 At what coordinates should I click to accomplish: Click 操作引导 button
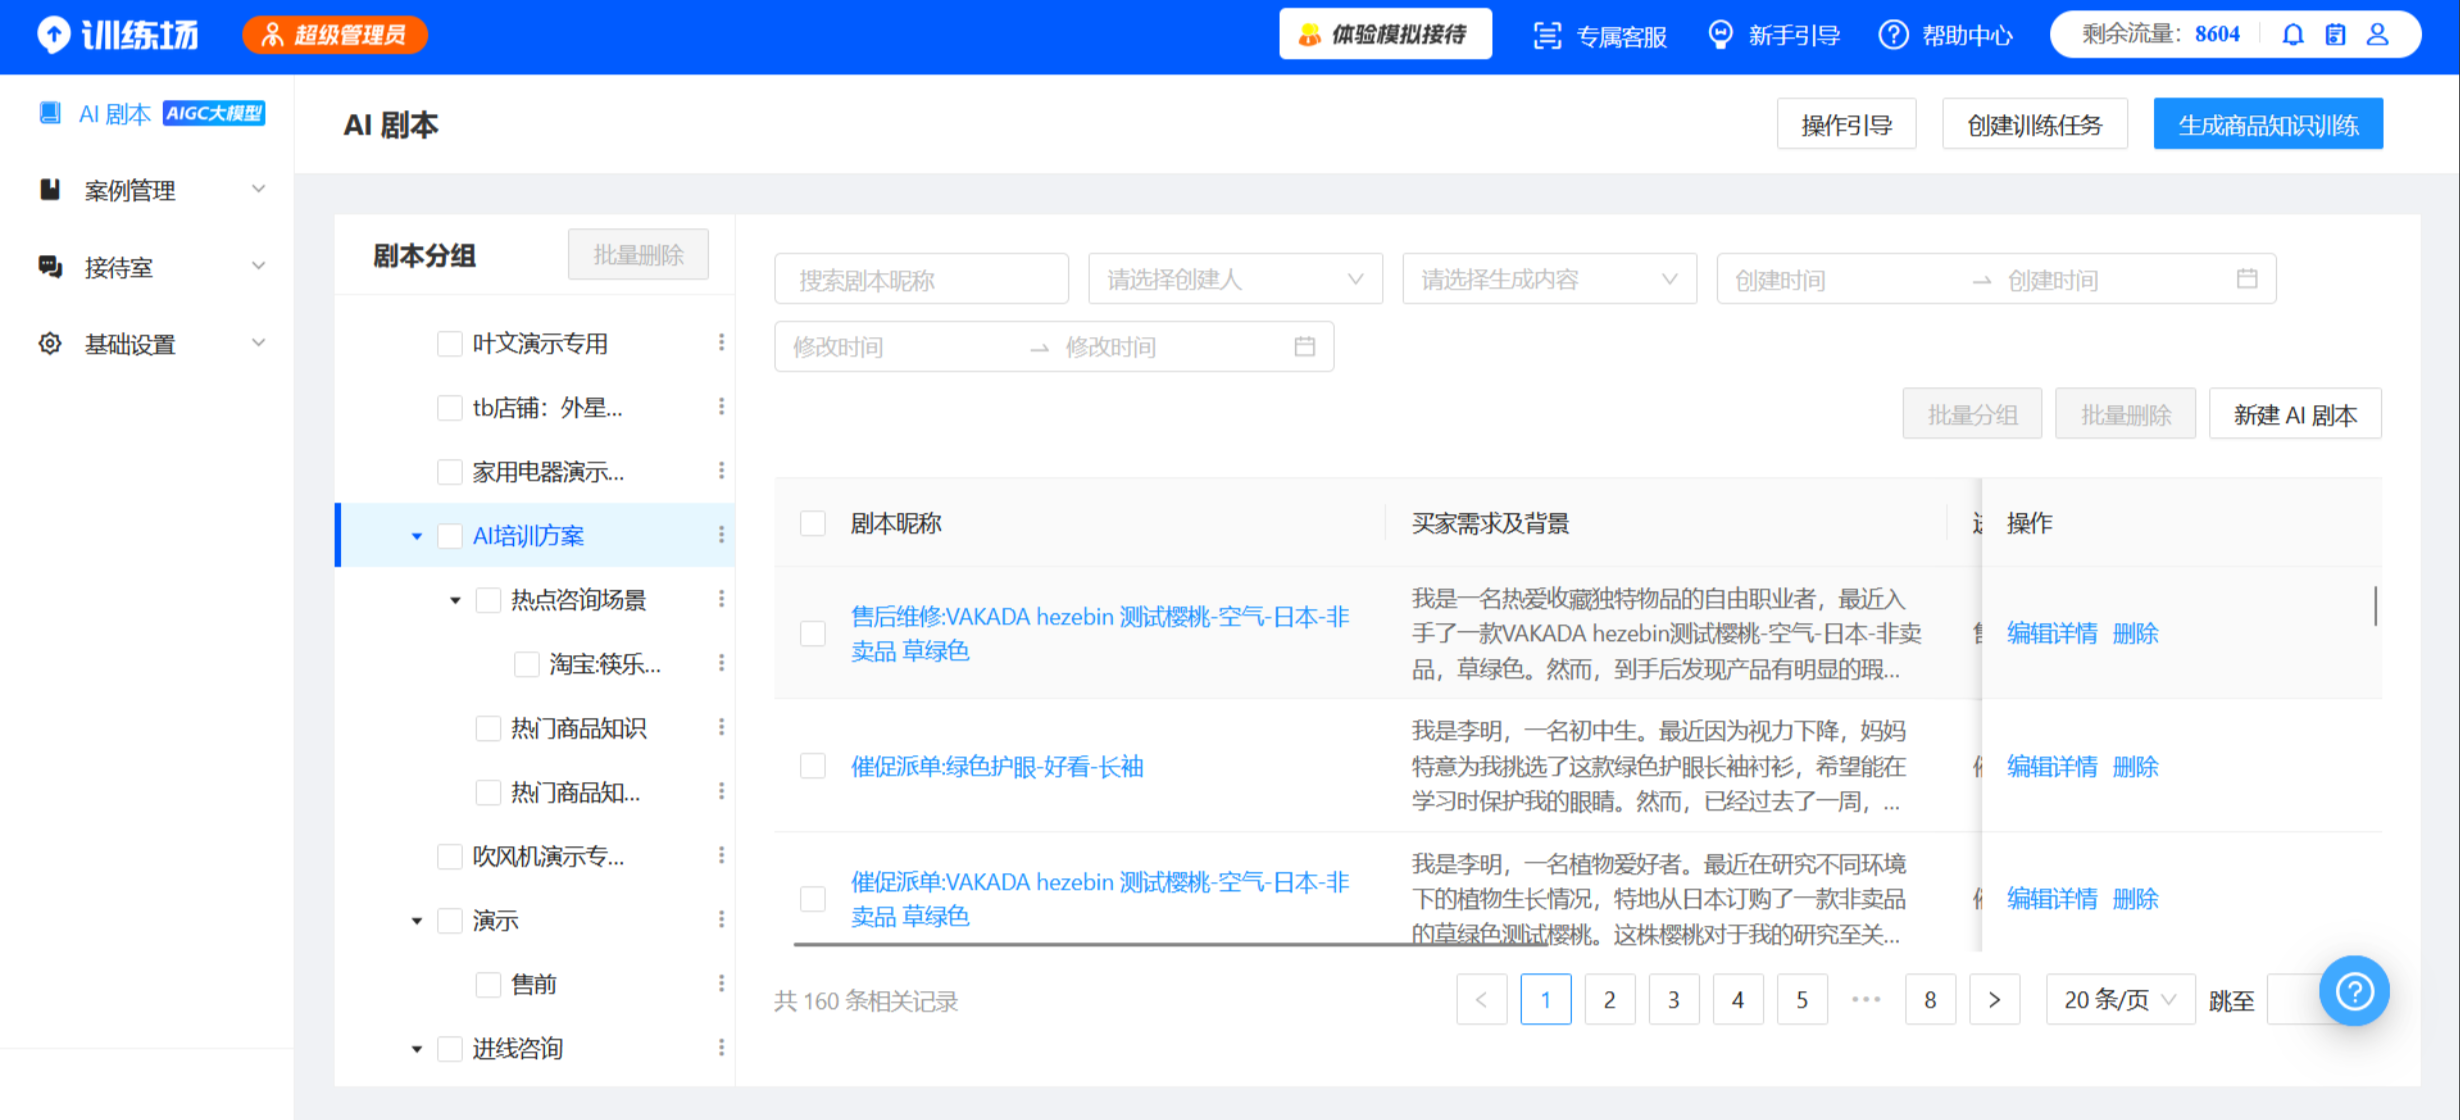click(x=1846, y=125)
